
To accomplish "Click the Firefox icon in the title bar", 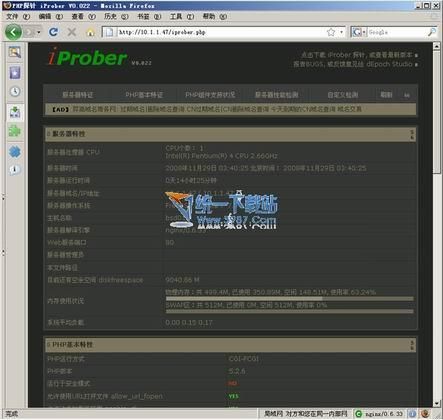I will pyautogui.click(x=7, y=5).
